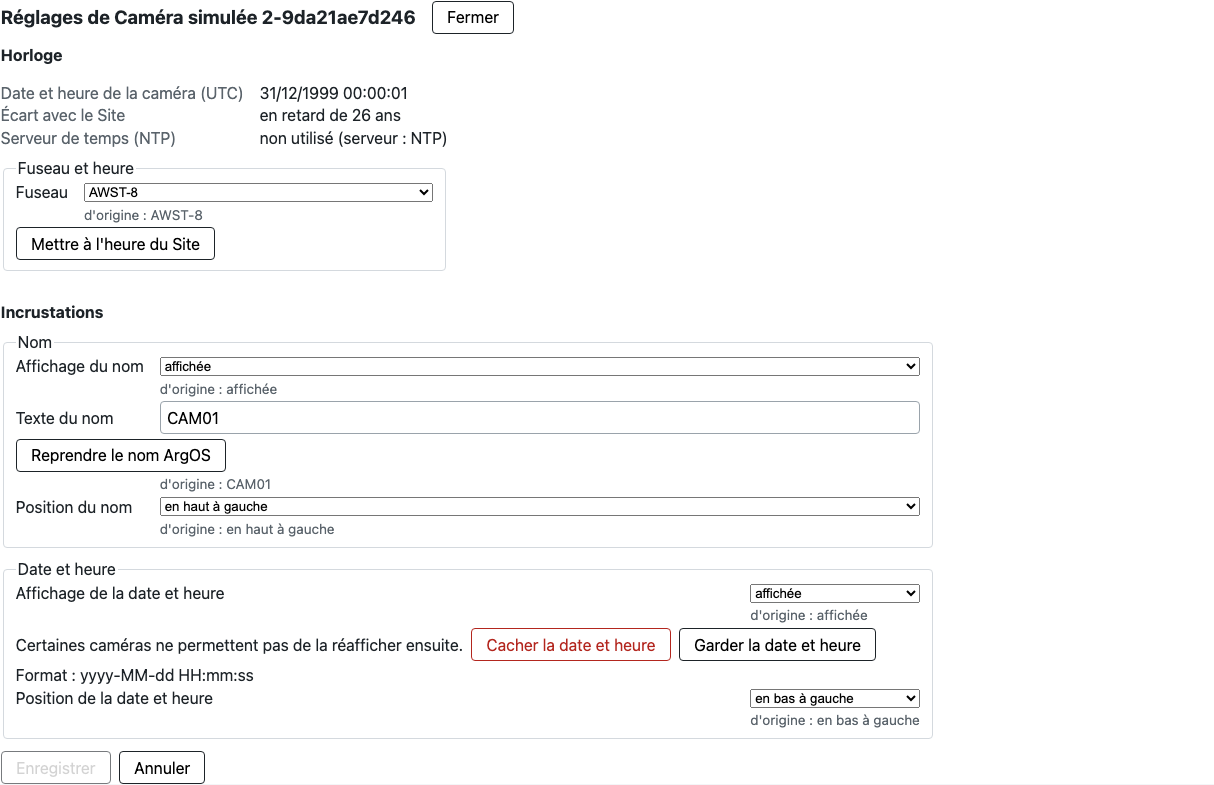
Task: Select the camera time 31/12/1999 00:00:01
Action: tap(334, 94)
